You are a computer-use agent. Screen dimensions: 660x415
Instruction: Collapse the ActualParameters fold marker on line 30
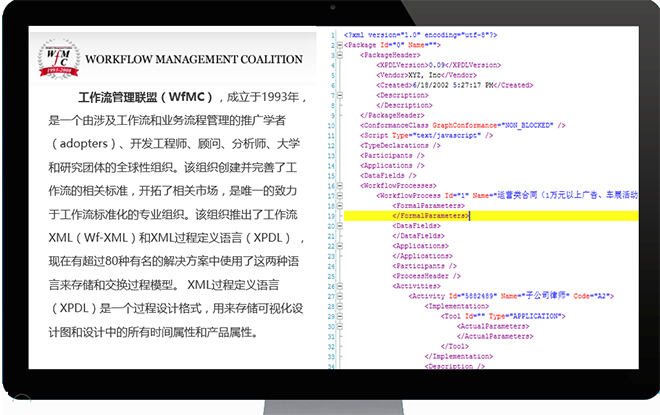point(340,326)
